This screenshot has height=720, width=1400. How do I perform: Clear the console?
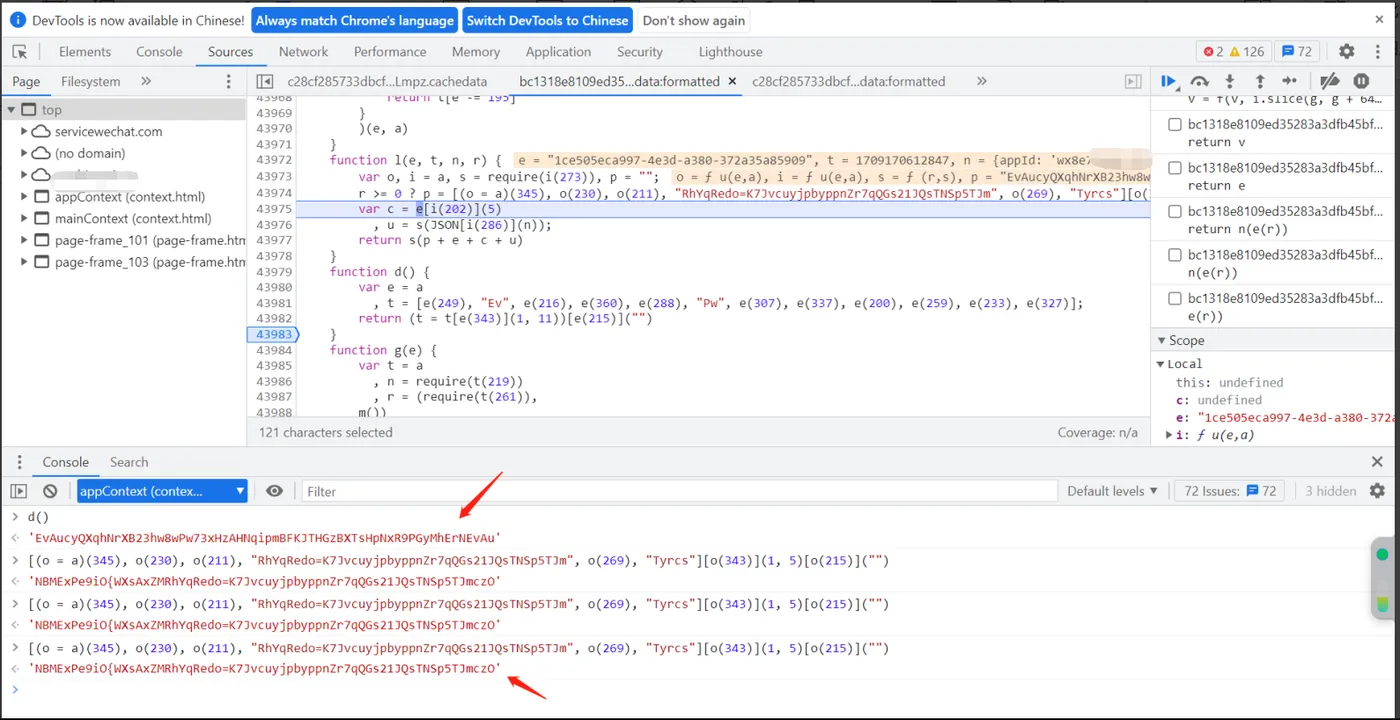click(x=50, y=491)
